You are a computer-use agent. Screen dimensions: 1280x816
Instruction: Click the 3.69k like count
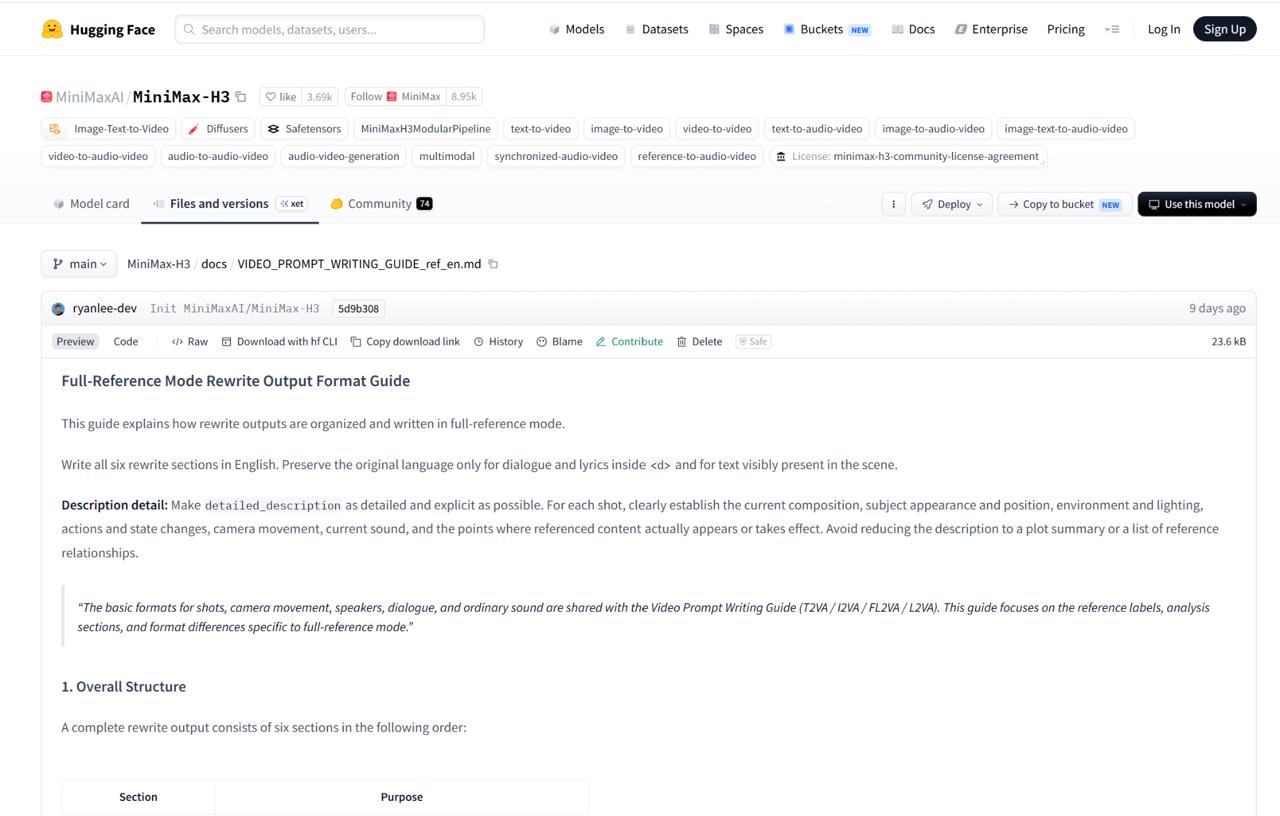320,97
